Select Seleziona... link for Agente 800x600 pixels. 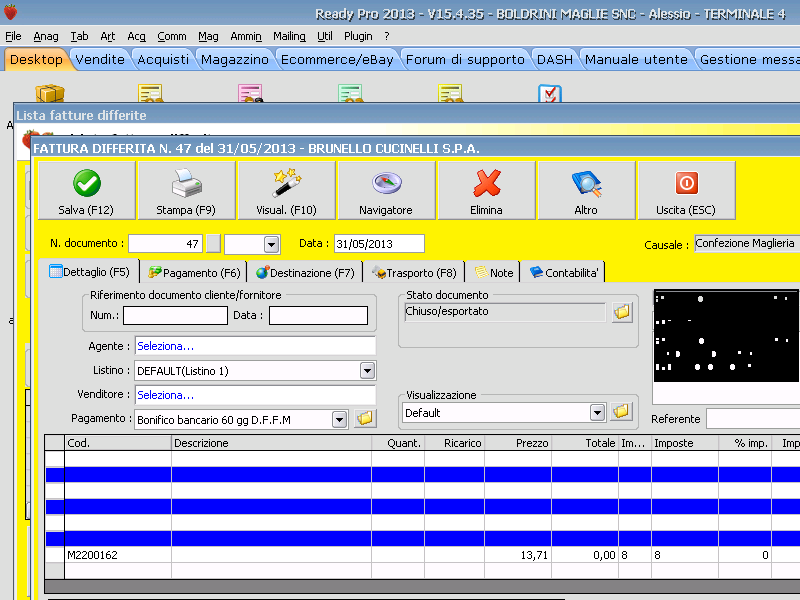[x=166, y=346]
